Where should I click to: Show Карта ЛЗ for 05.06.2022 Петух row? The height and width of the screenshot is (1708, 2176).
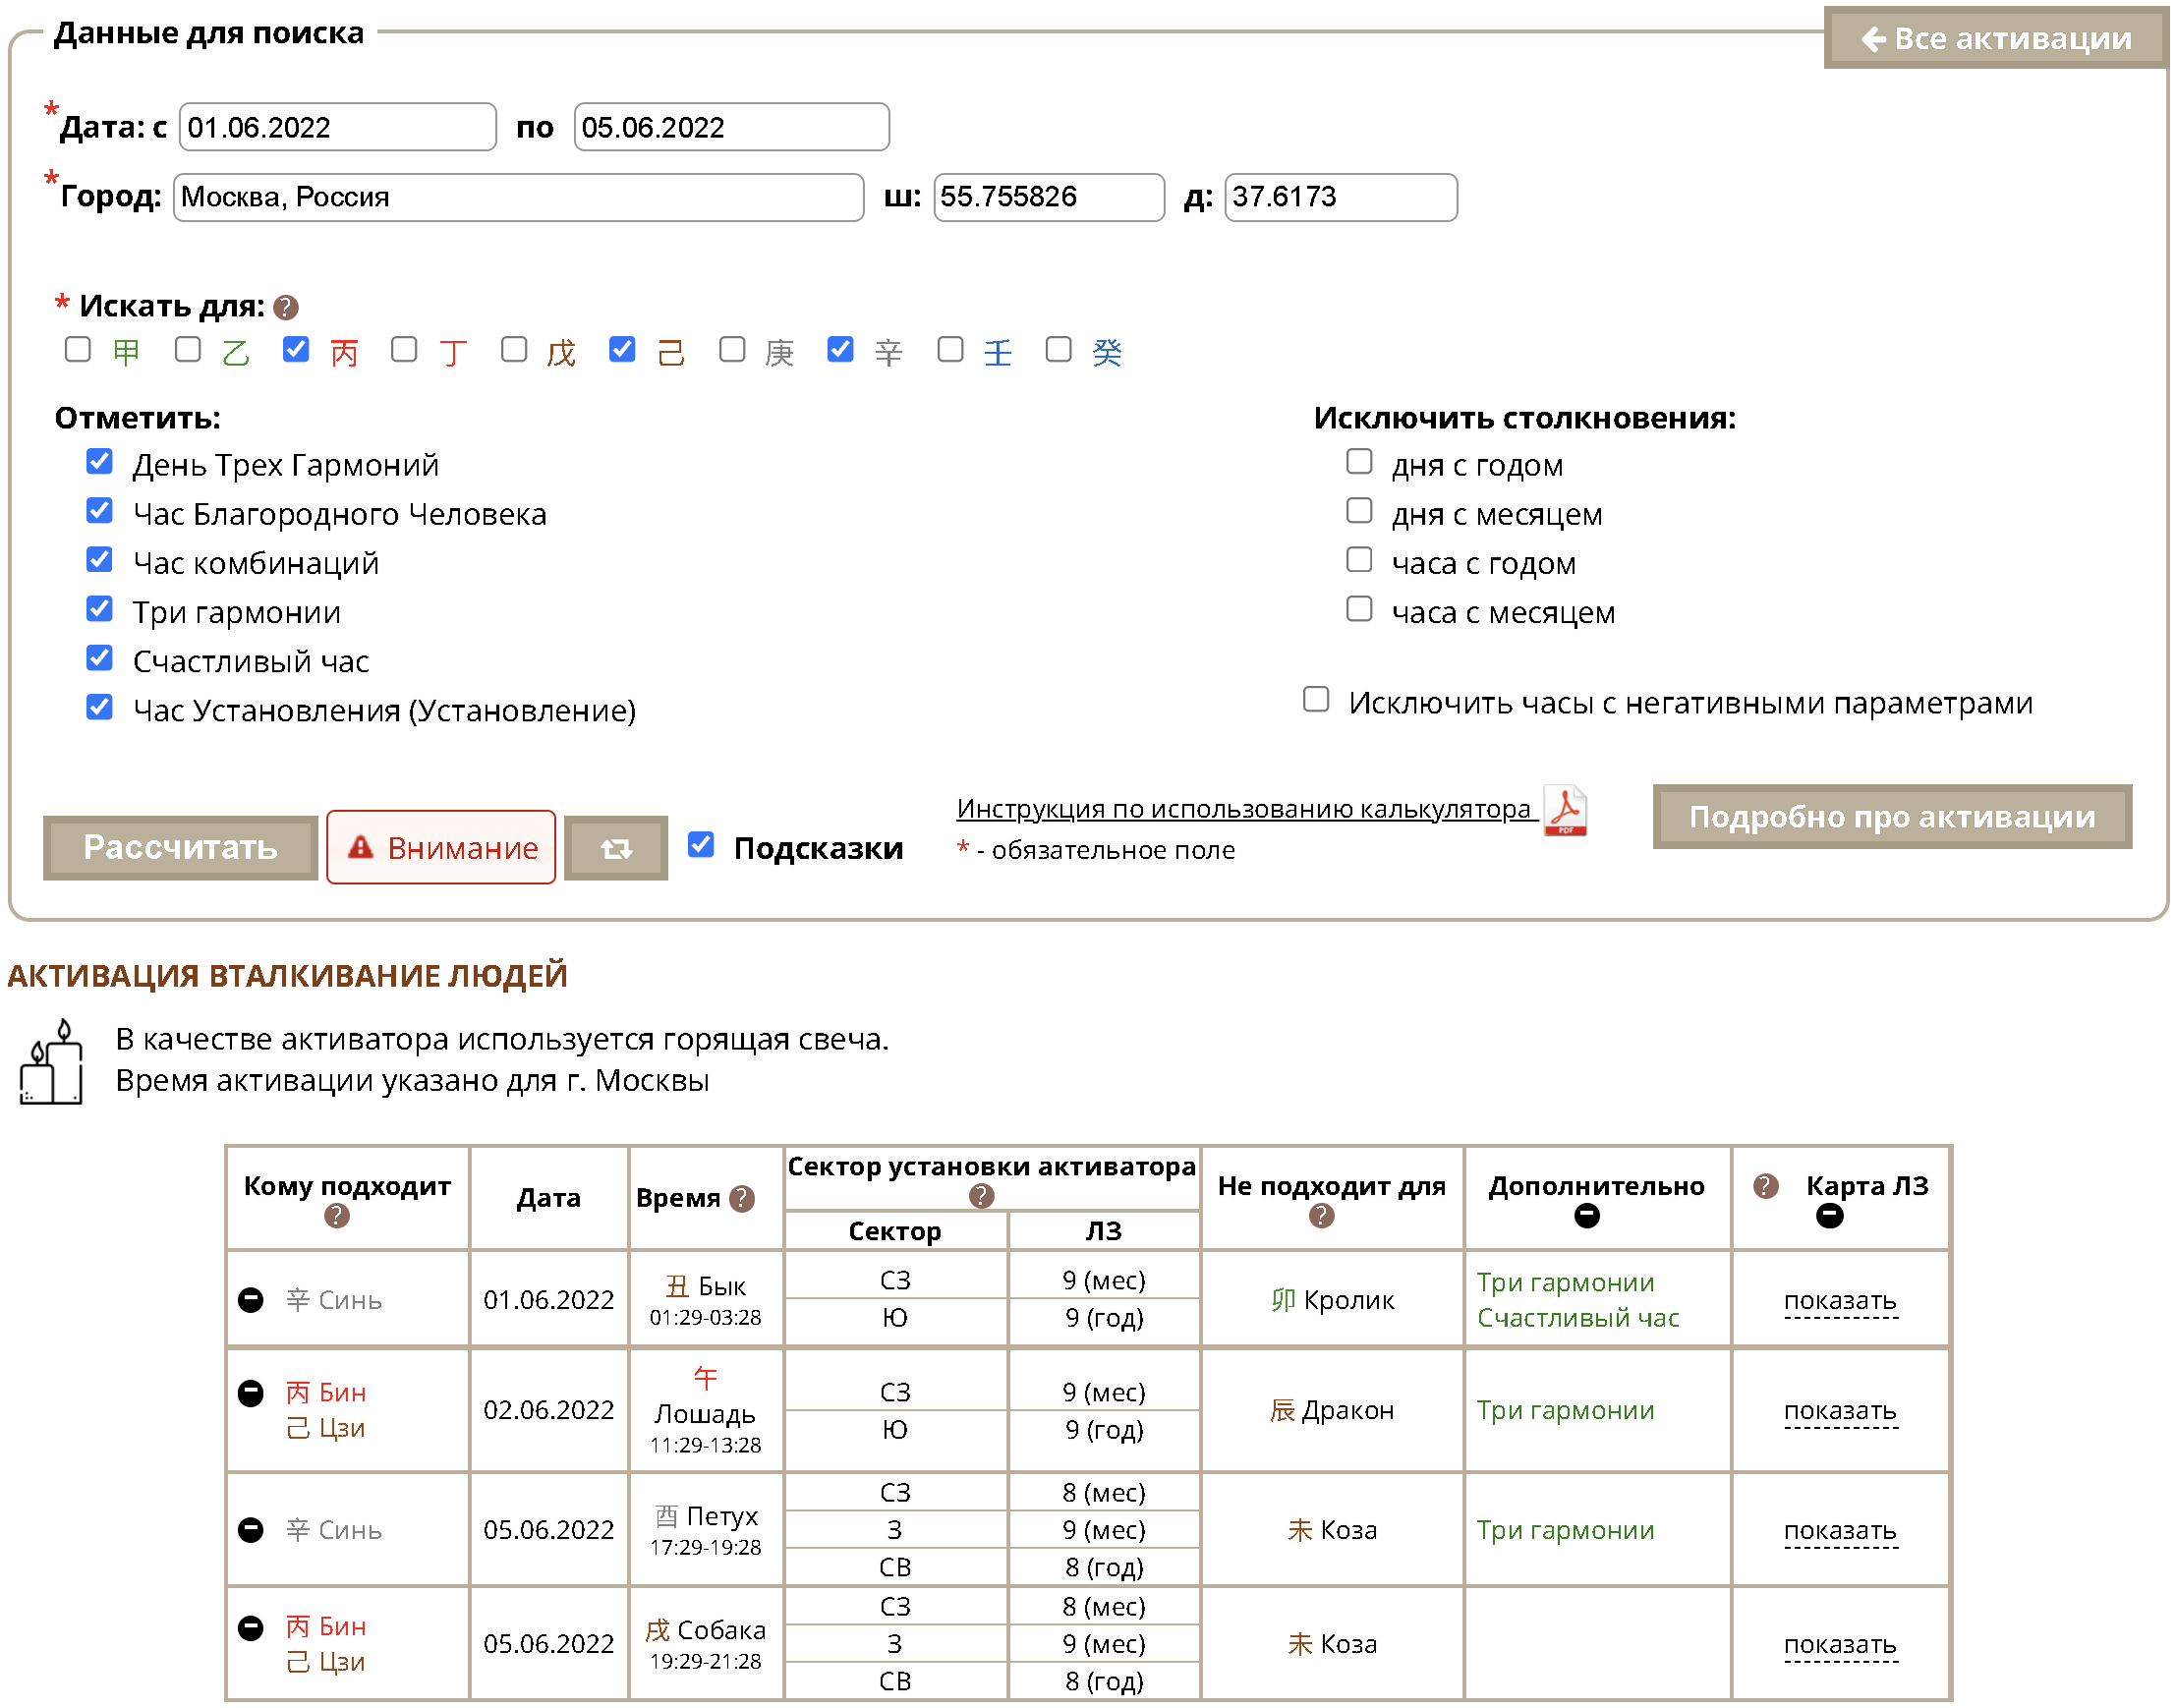pyautogui.click(x=1840, y=1532)
